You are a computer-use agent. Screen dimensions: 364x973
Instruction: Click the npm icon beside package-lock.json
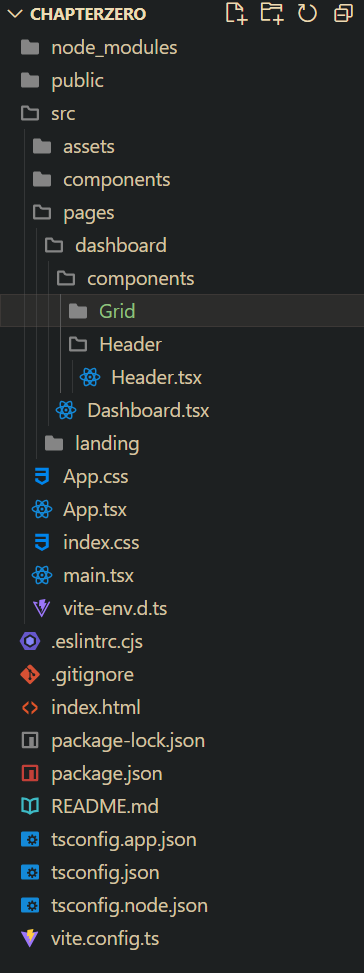coord(30,740)
